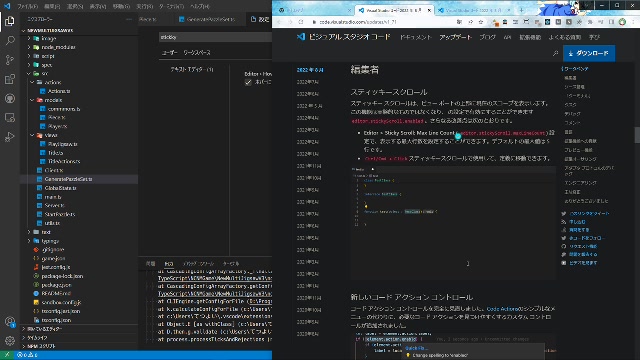Open tsconfig.json in the Explorer tree
The image size is (640, 360).
(x=56, y=320)
